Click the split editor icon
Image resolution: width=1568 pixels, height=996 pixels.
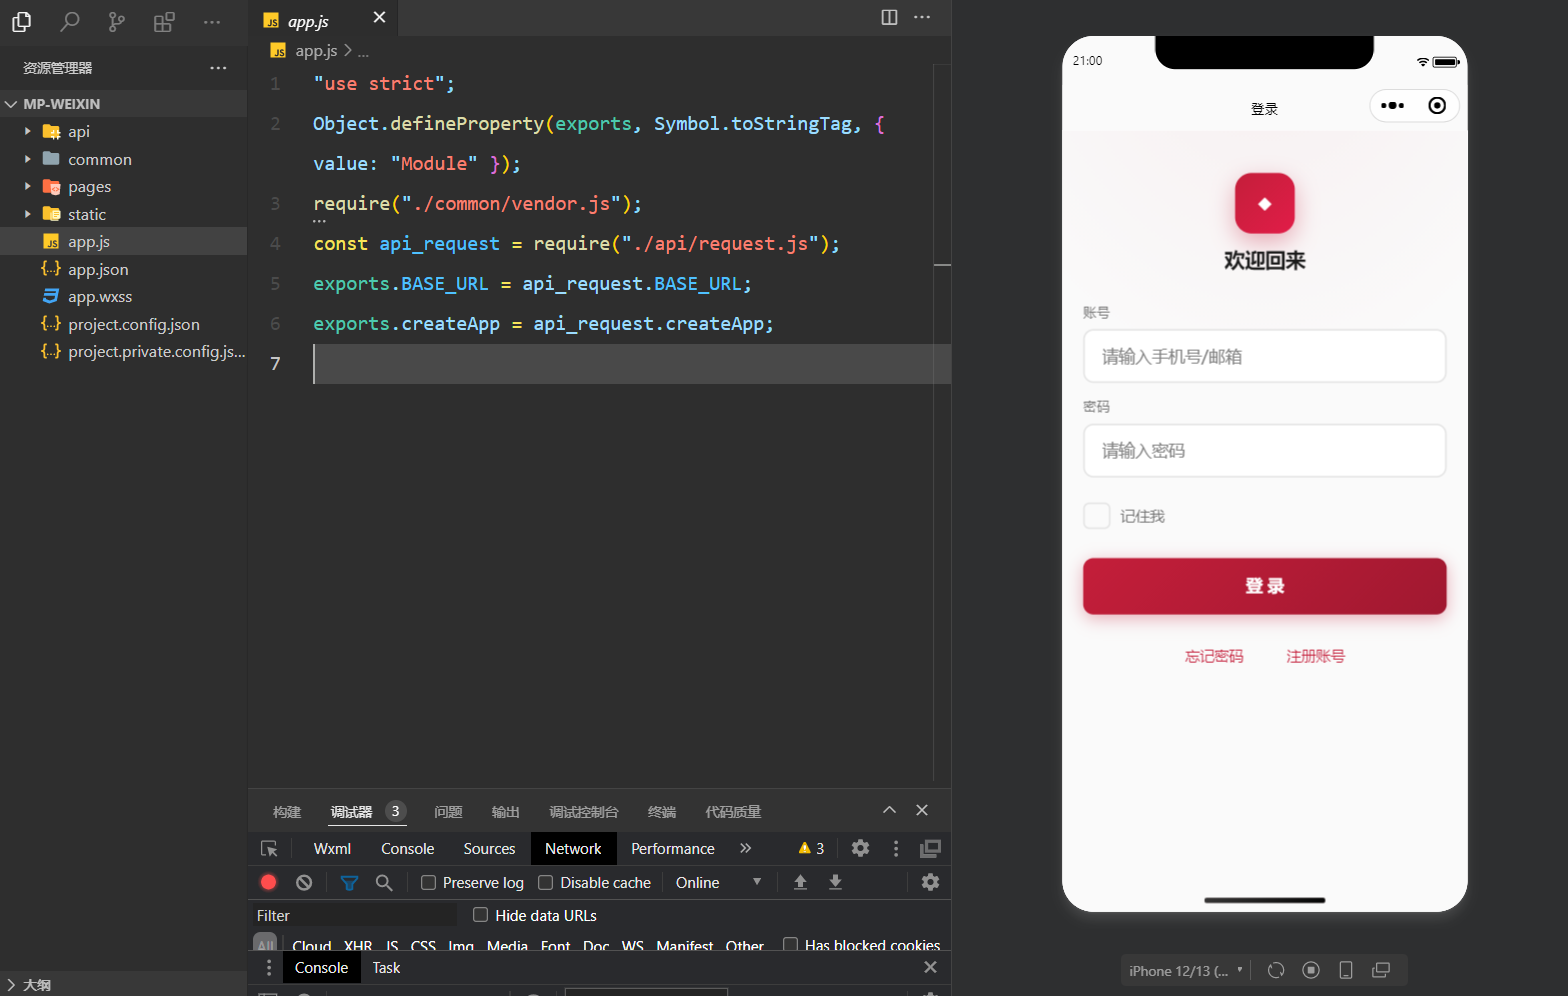pos(889,17)
